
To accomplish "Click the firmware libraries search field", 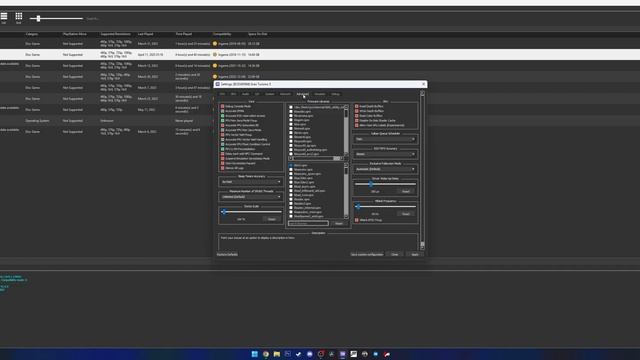I will click(x=308, y=224).
